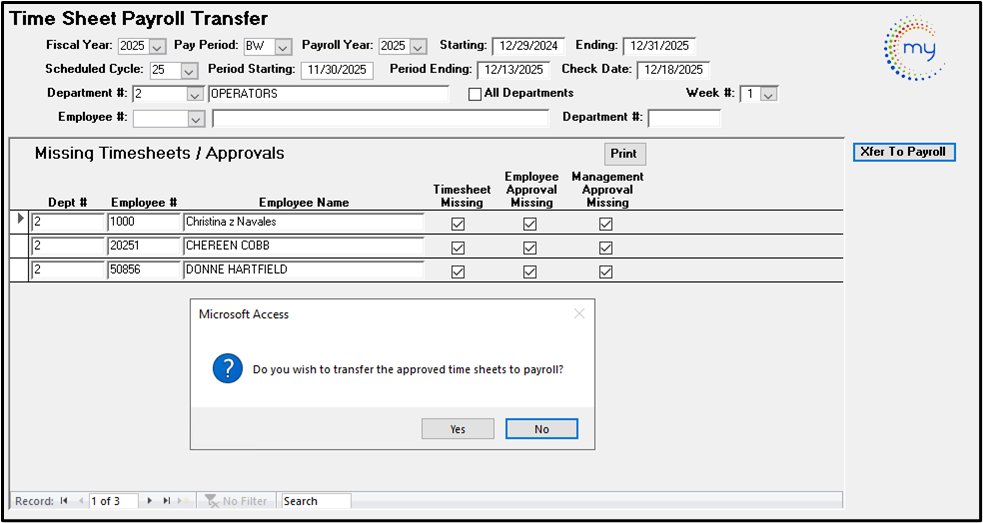Select the Christina z Navales row selector
Image resolution: width=983 pixels, height=523 pixels.
(x=22, y=220)
